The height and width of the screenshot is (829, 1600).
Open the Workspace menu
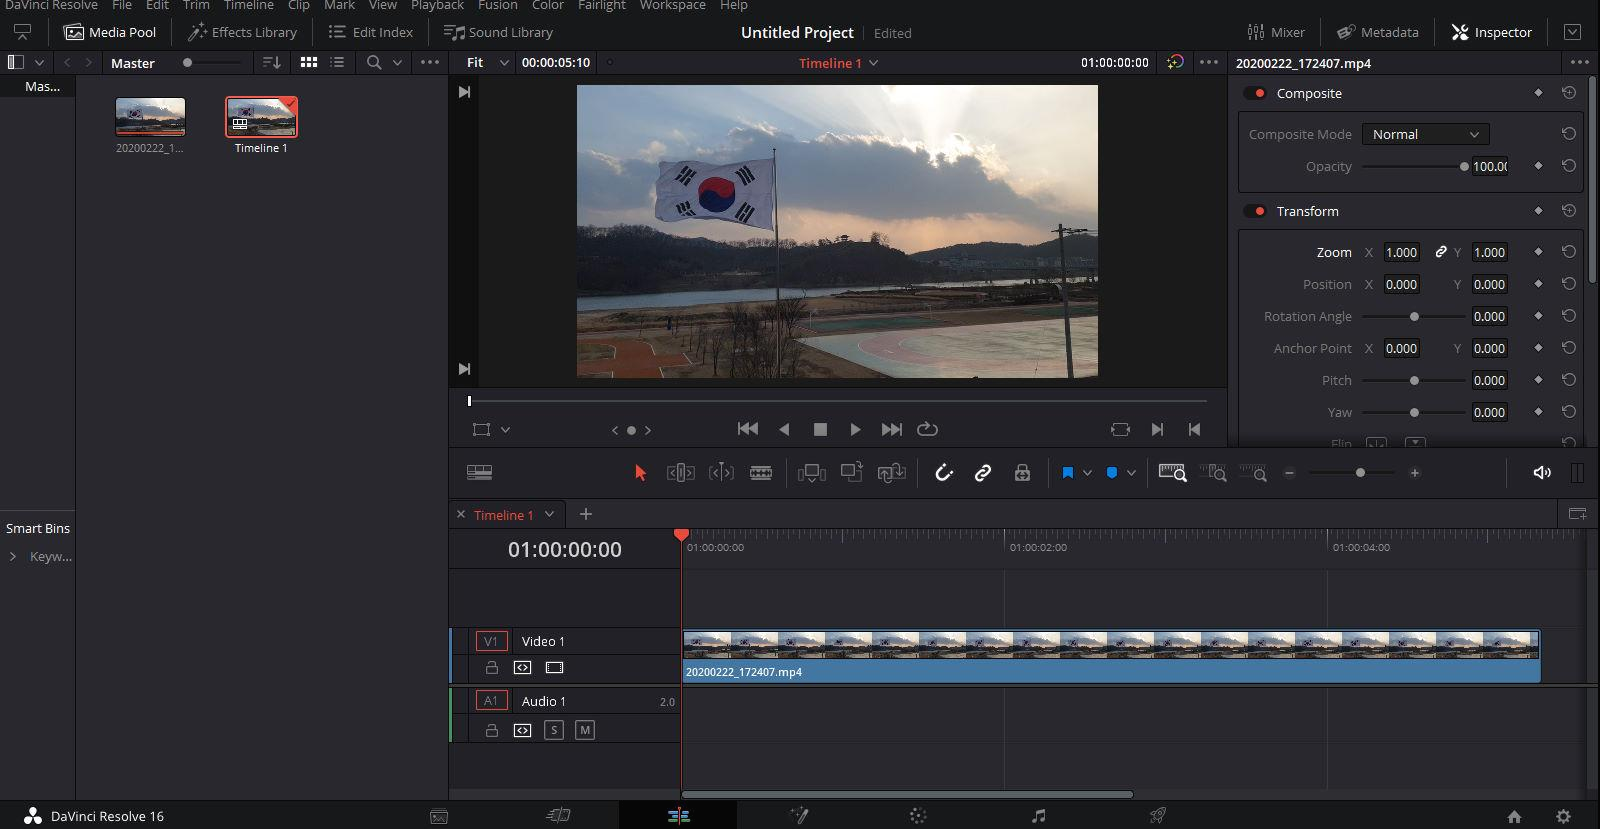point(672,5)
